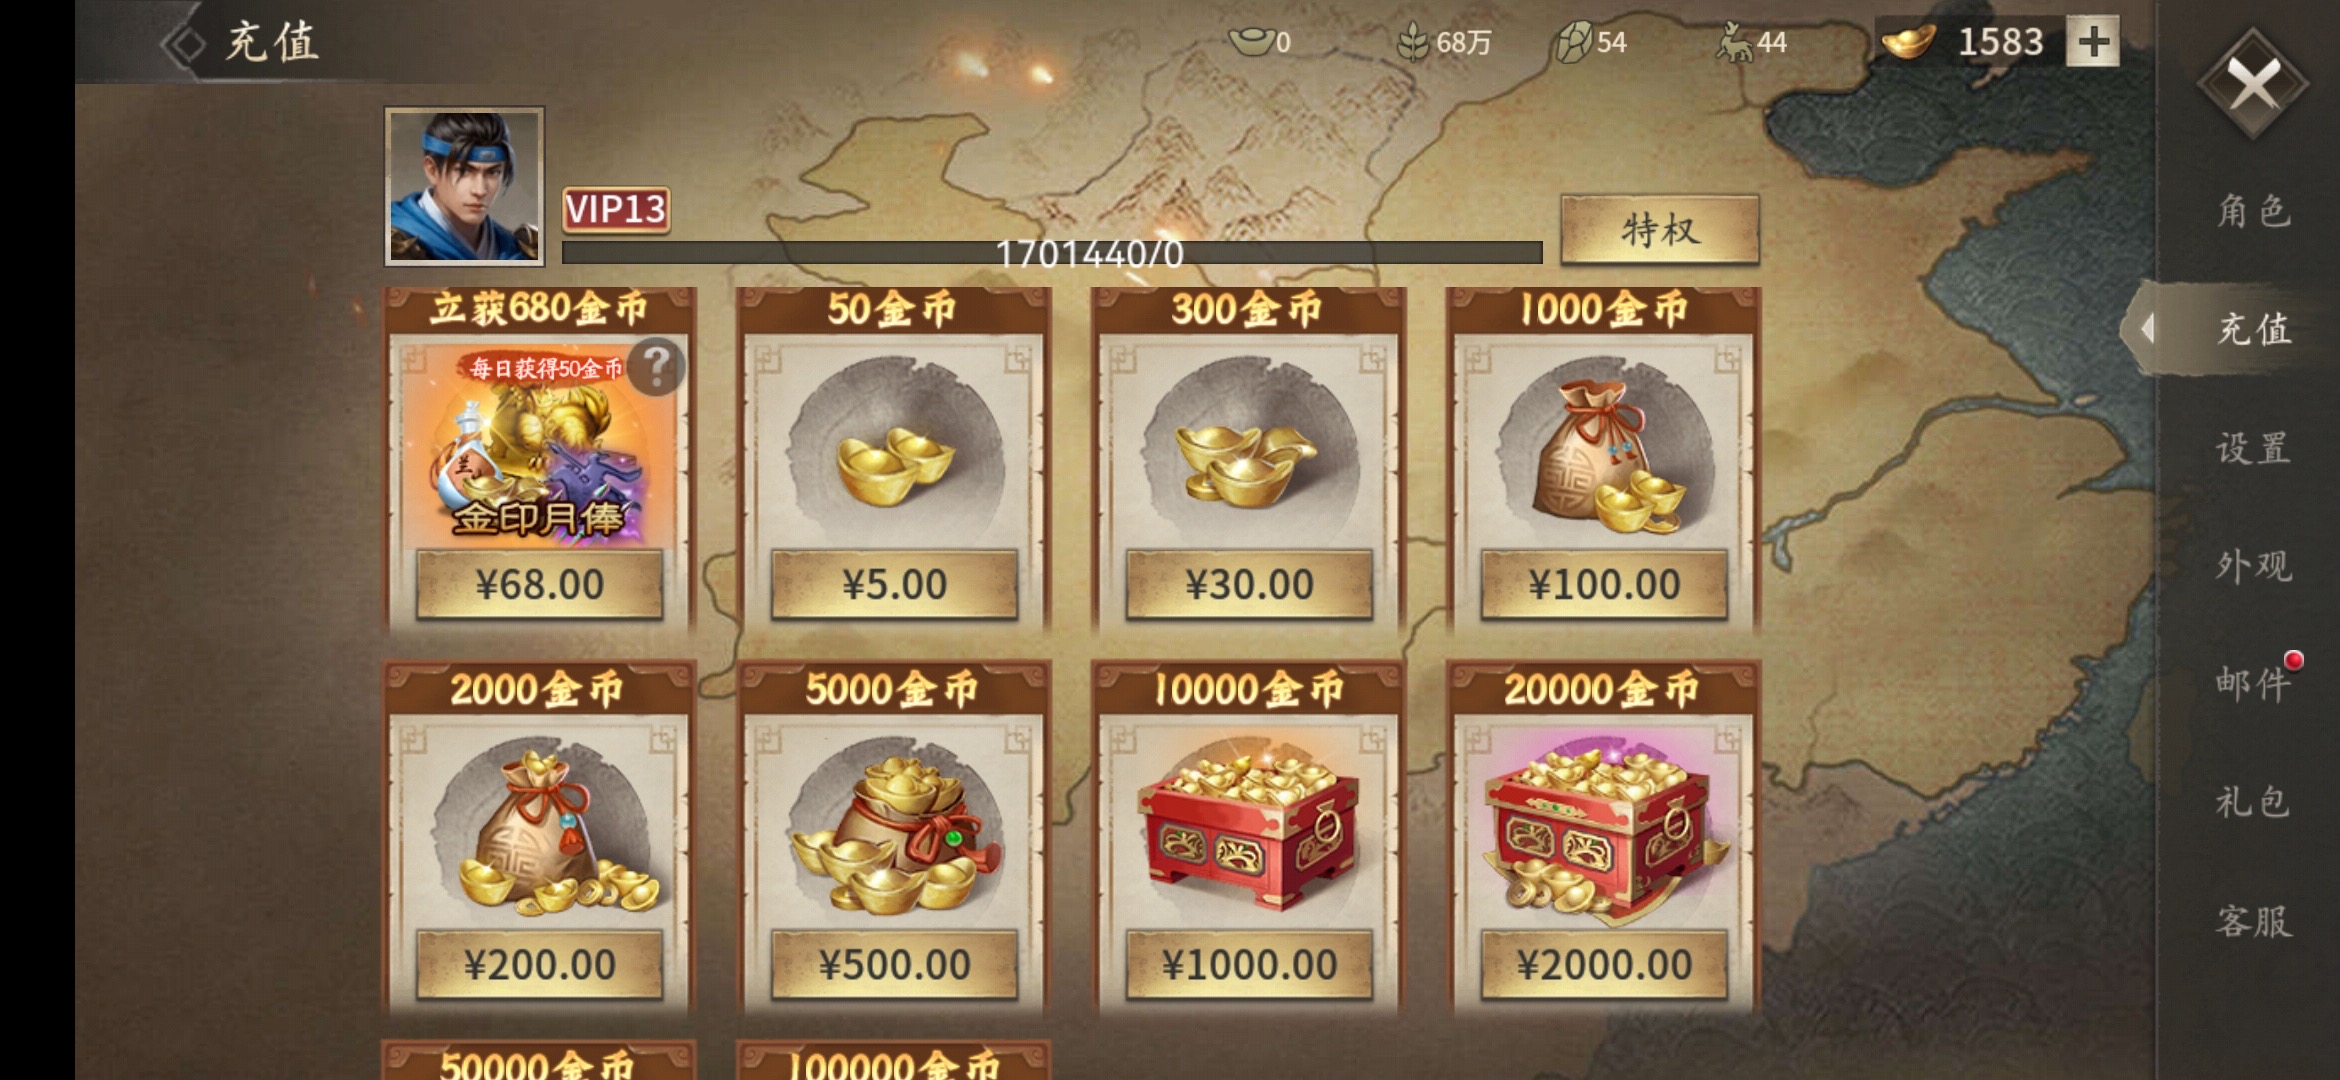Tap the gold ingot currency icon
The width and height of the screenshot is (2340, 1080).
1908,42
